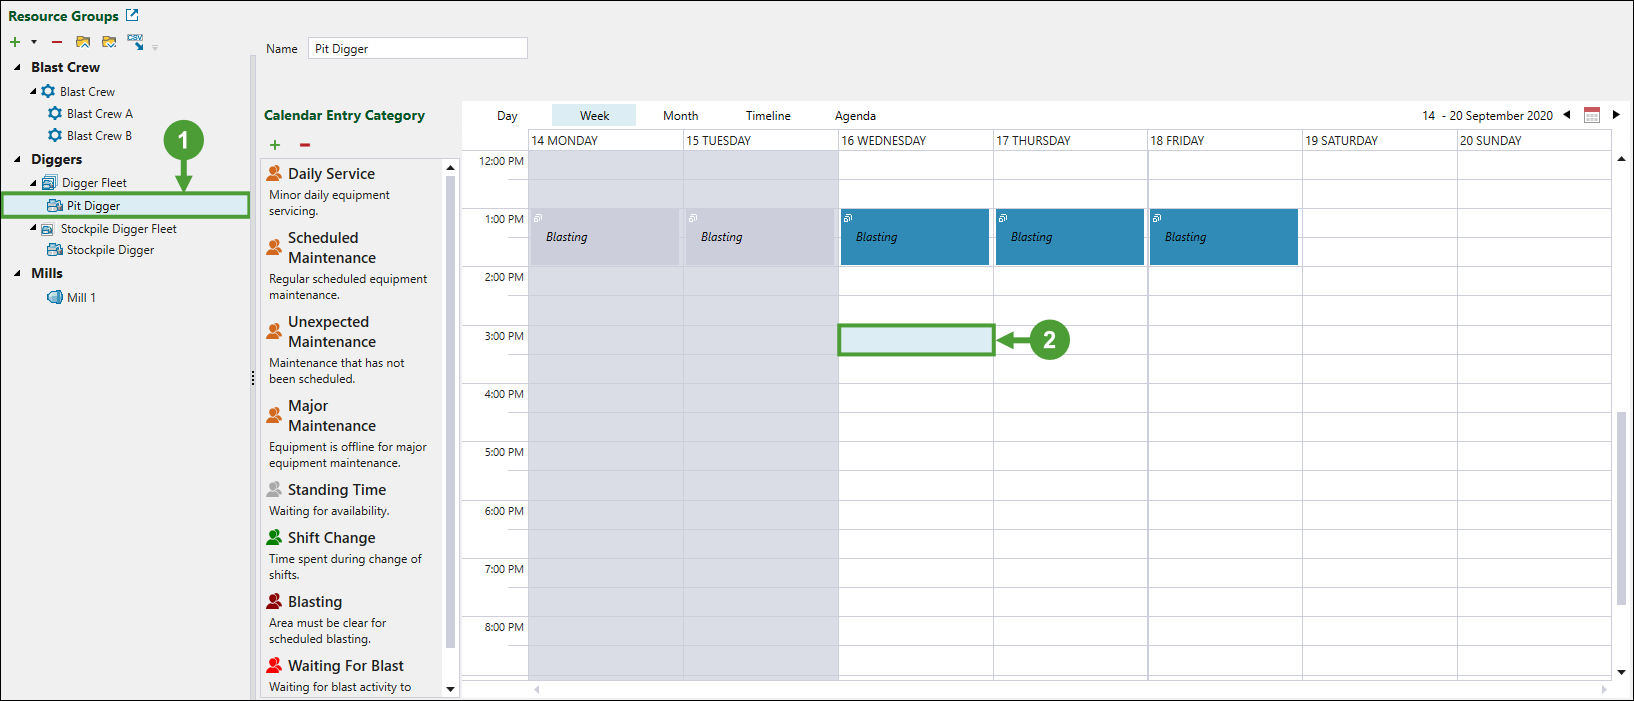Collapse the Digger Fleet tree node
The image size is (1634, 701).
33,183
